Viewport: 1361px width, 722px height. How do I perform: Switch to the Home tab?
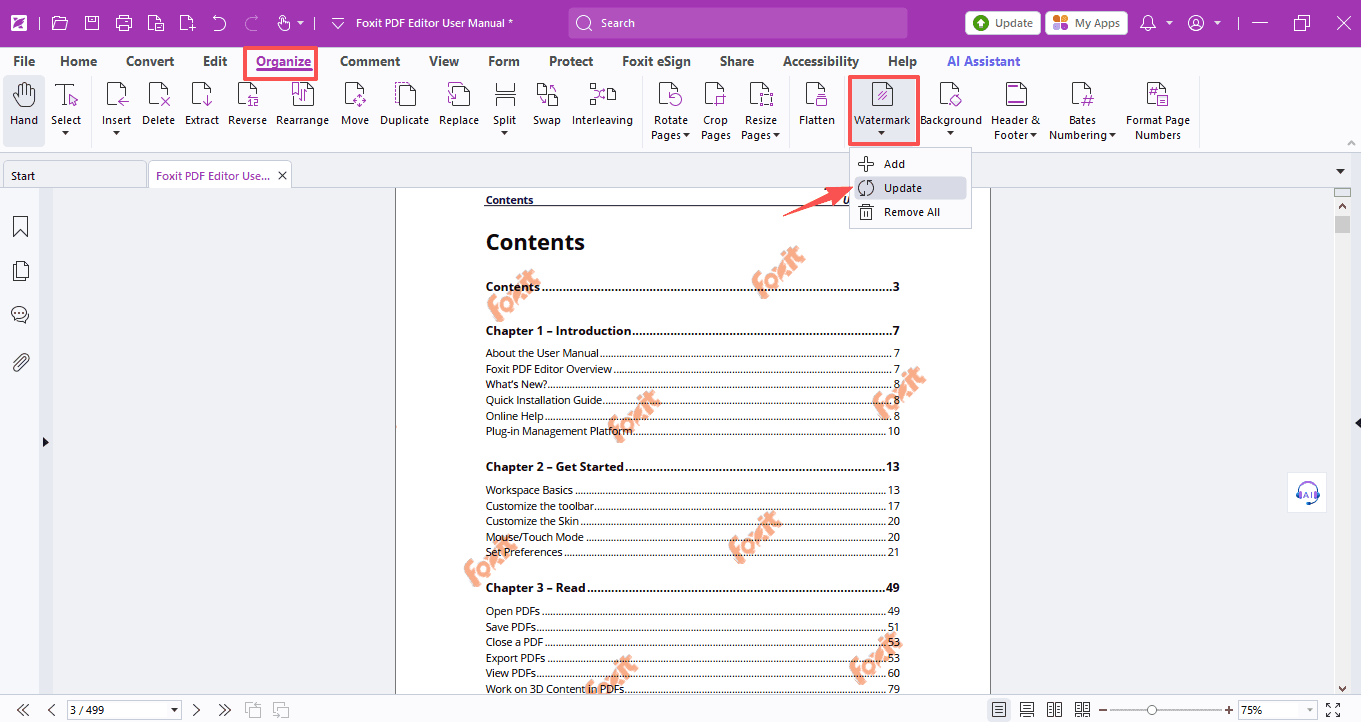tap(79, 61)
